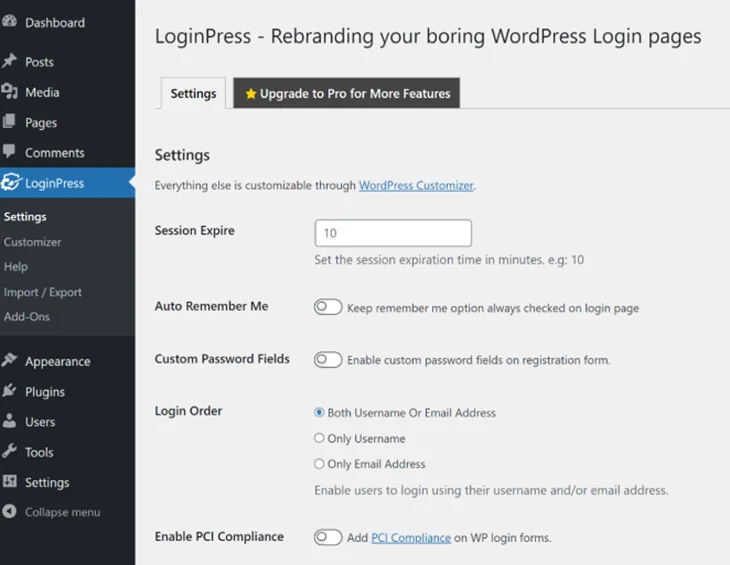Viewport: 730px width, 565px height.
Task: Click LoginPress page heading text
Action: 428,36
